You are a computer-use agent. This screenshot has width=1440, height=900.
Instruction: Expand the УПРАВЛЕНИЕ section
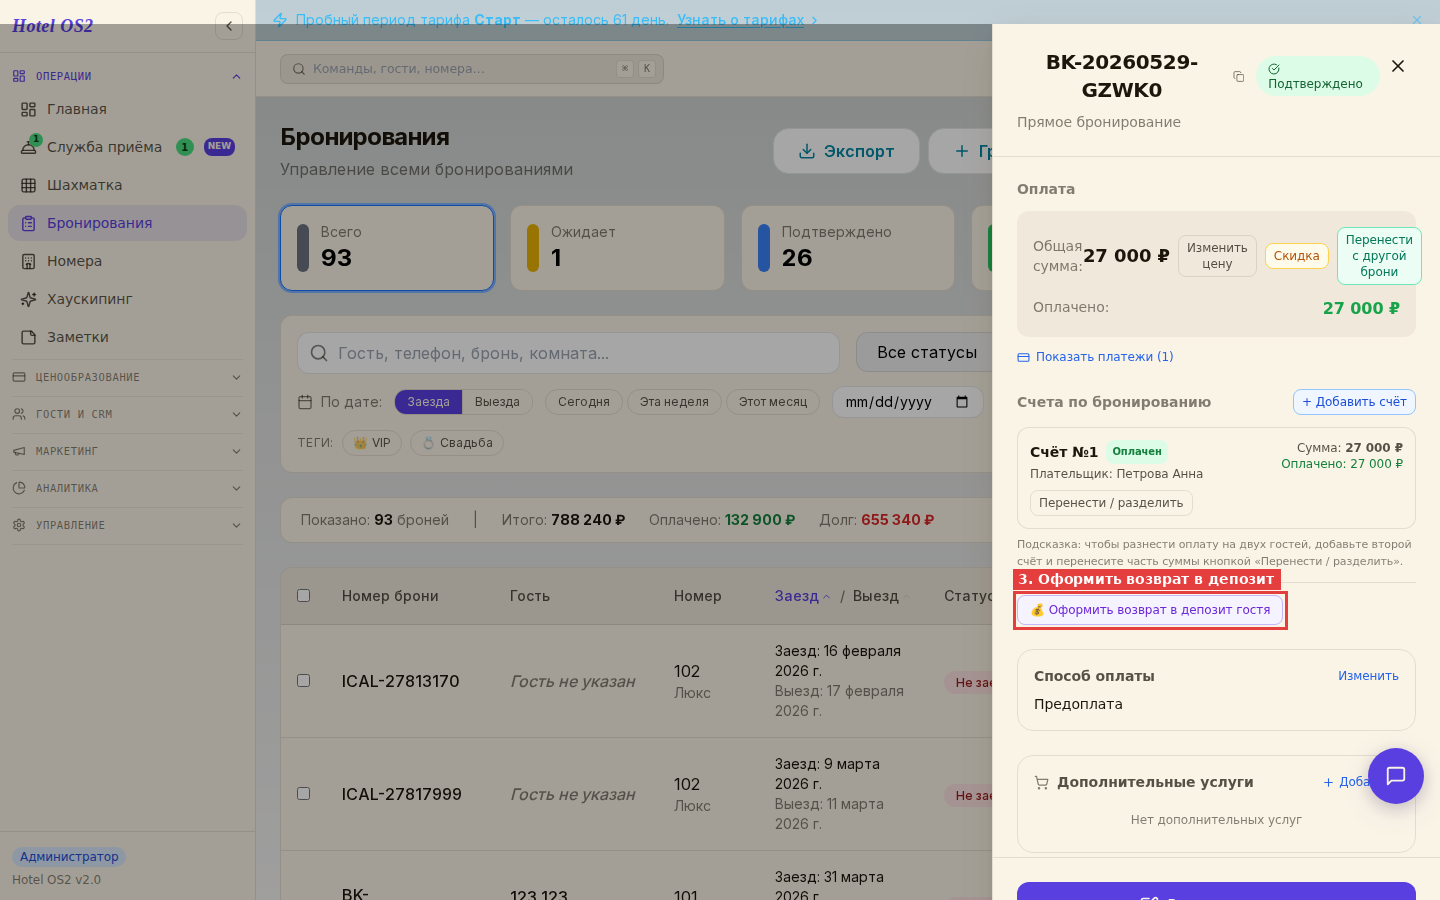click(127, 525)
